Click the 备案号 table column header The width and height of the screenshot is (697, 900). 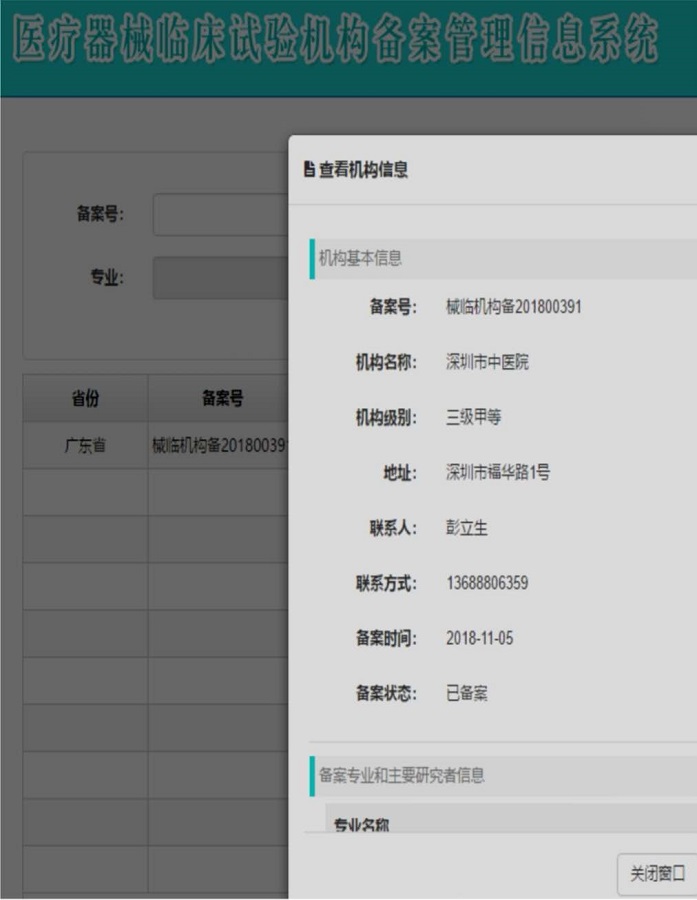(x=219, y=398)
